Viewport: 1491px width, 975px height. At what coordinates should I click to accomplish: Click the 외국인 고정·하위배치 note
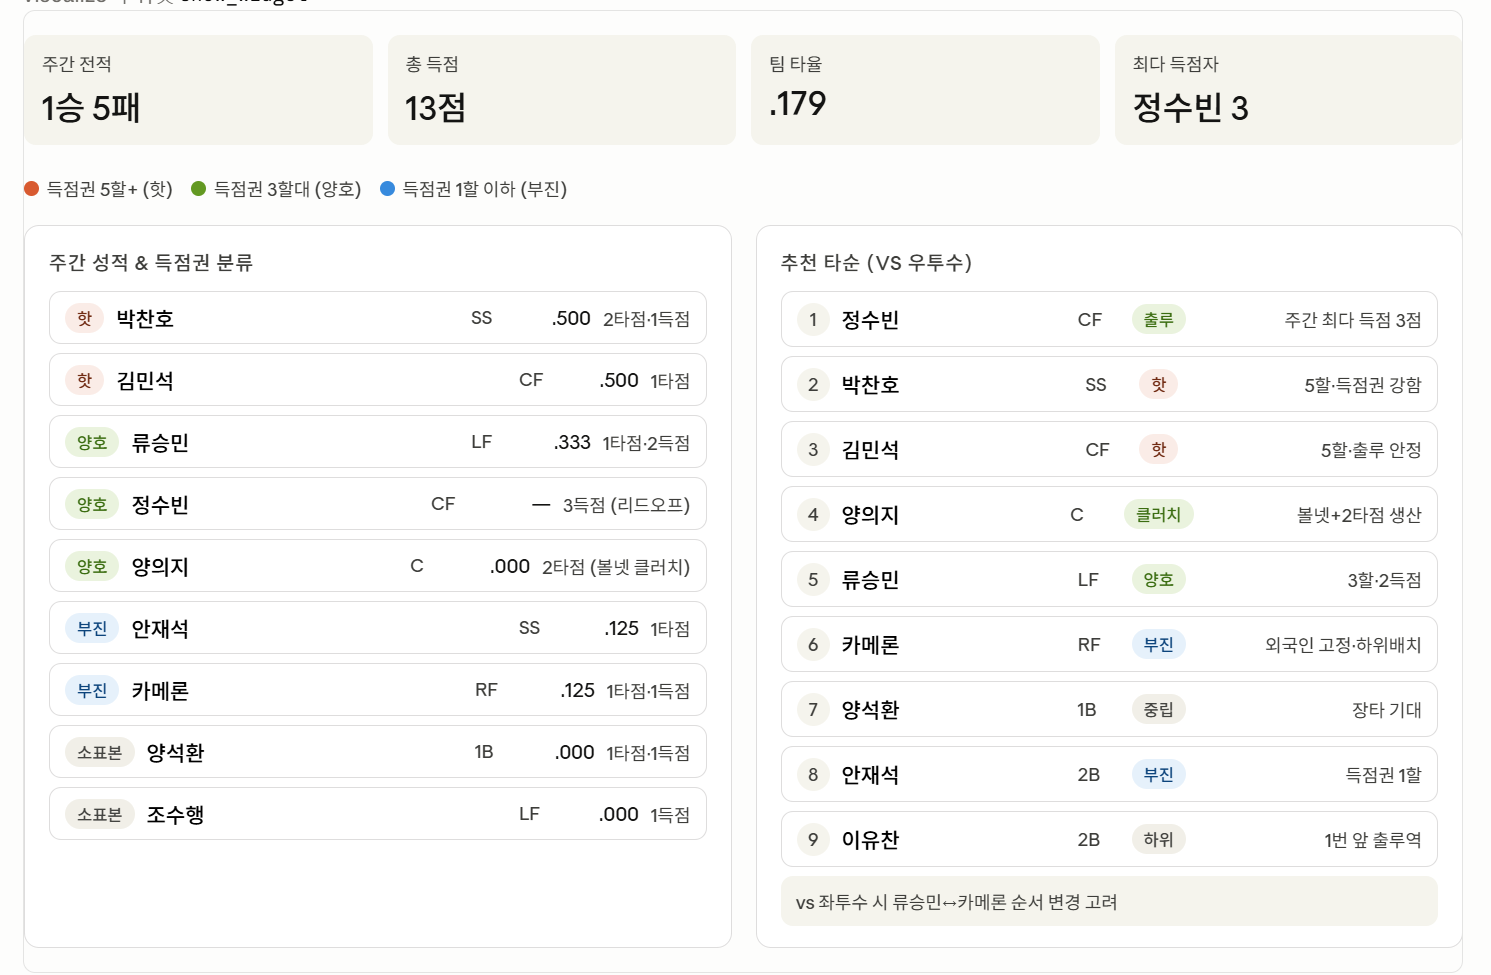coord(1343,645)
